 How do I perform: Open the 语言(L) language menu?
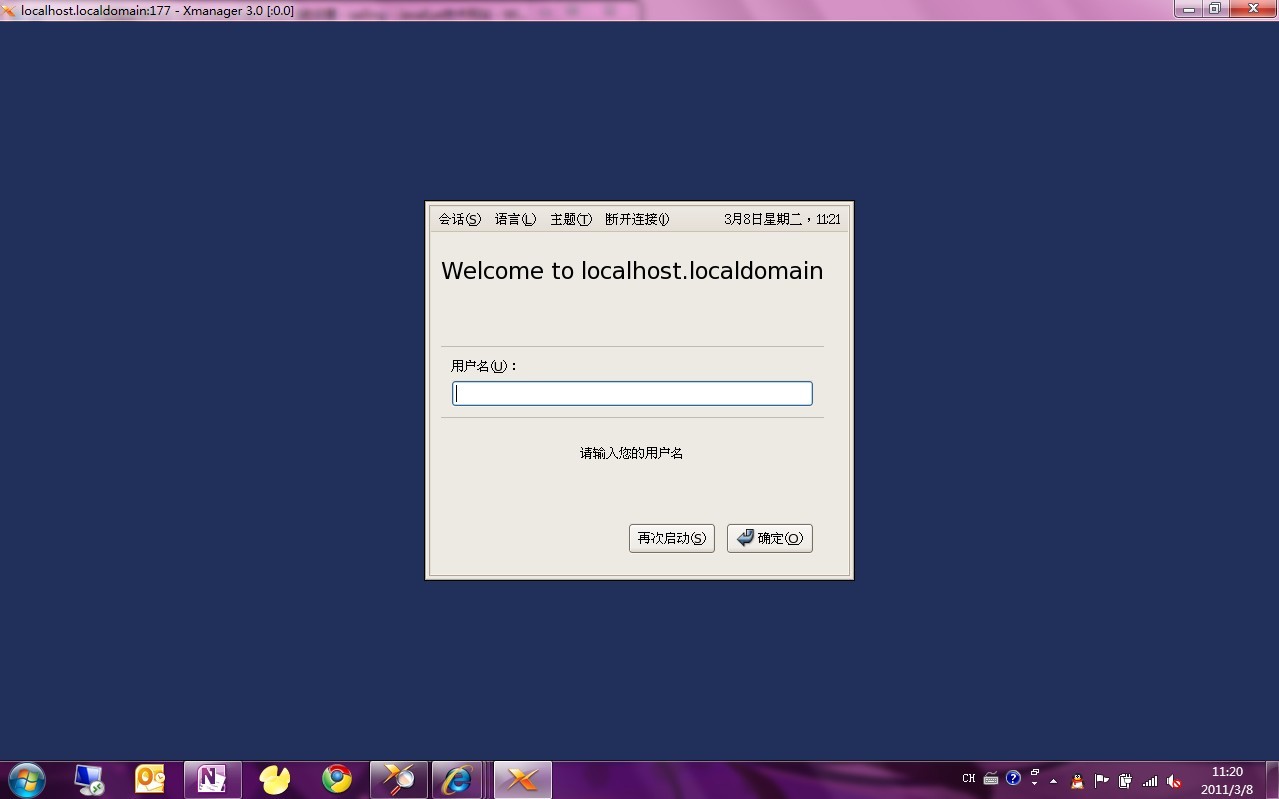click(x=515, y=219)
